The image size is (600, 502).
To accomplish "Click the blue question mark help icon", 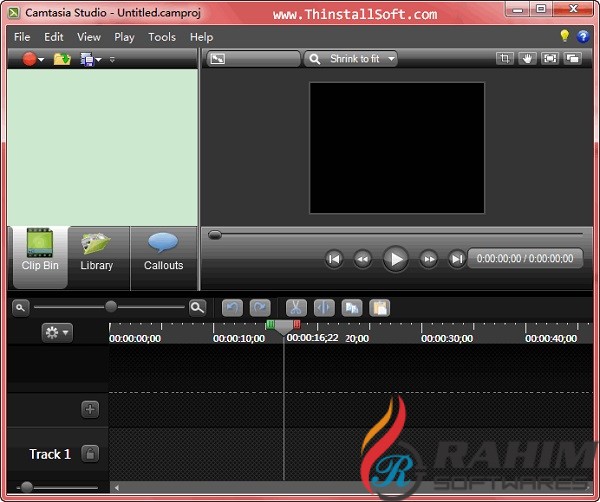I will click(583, 36).
